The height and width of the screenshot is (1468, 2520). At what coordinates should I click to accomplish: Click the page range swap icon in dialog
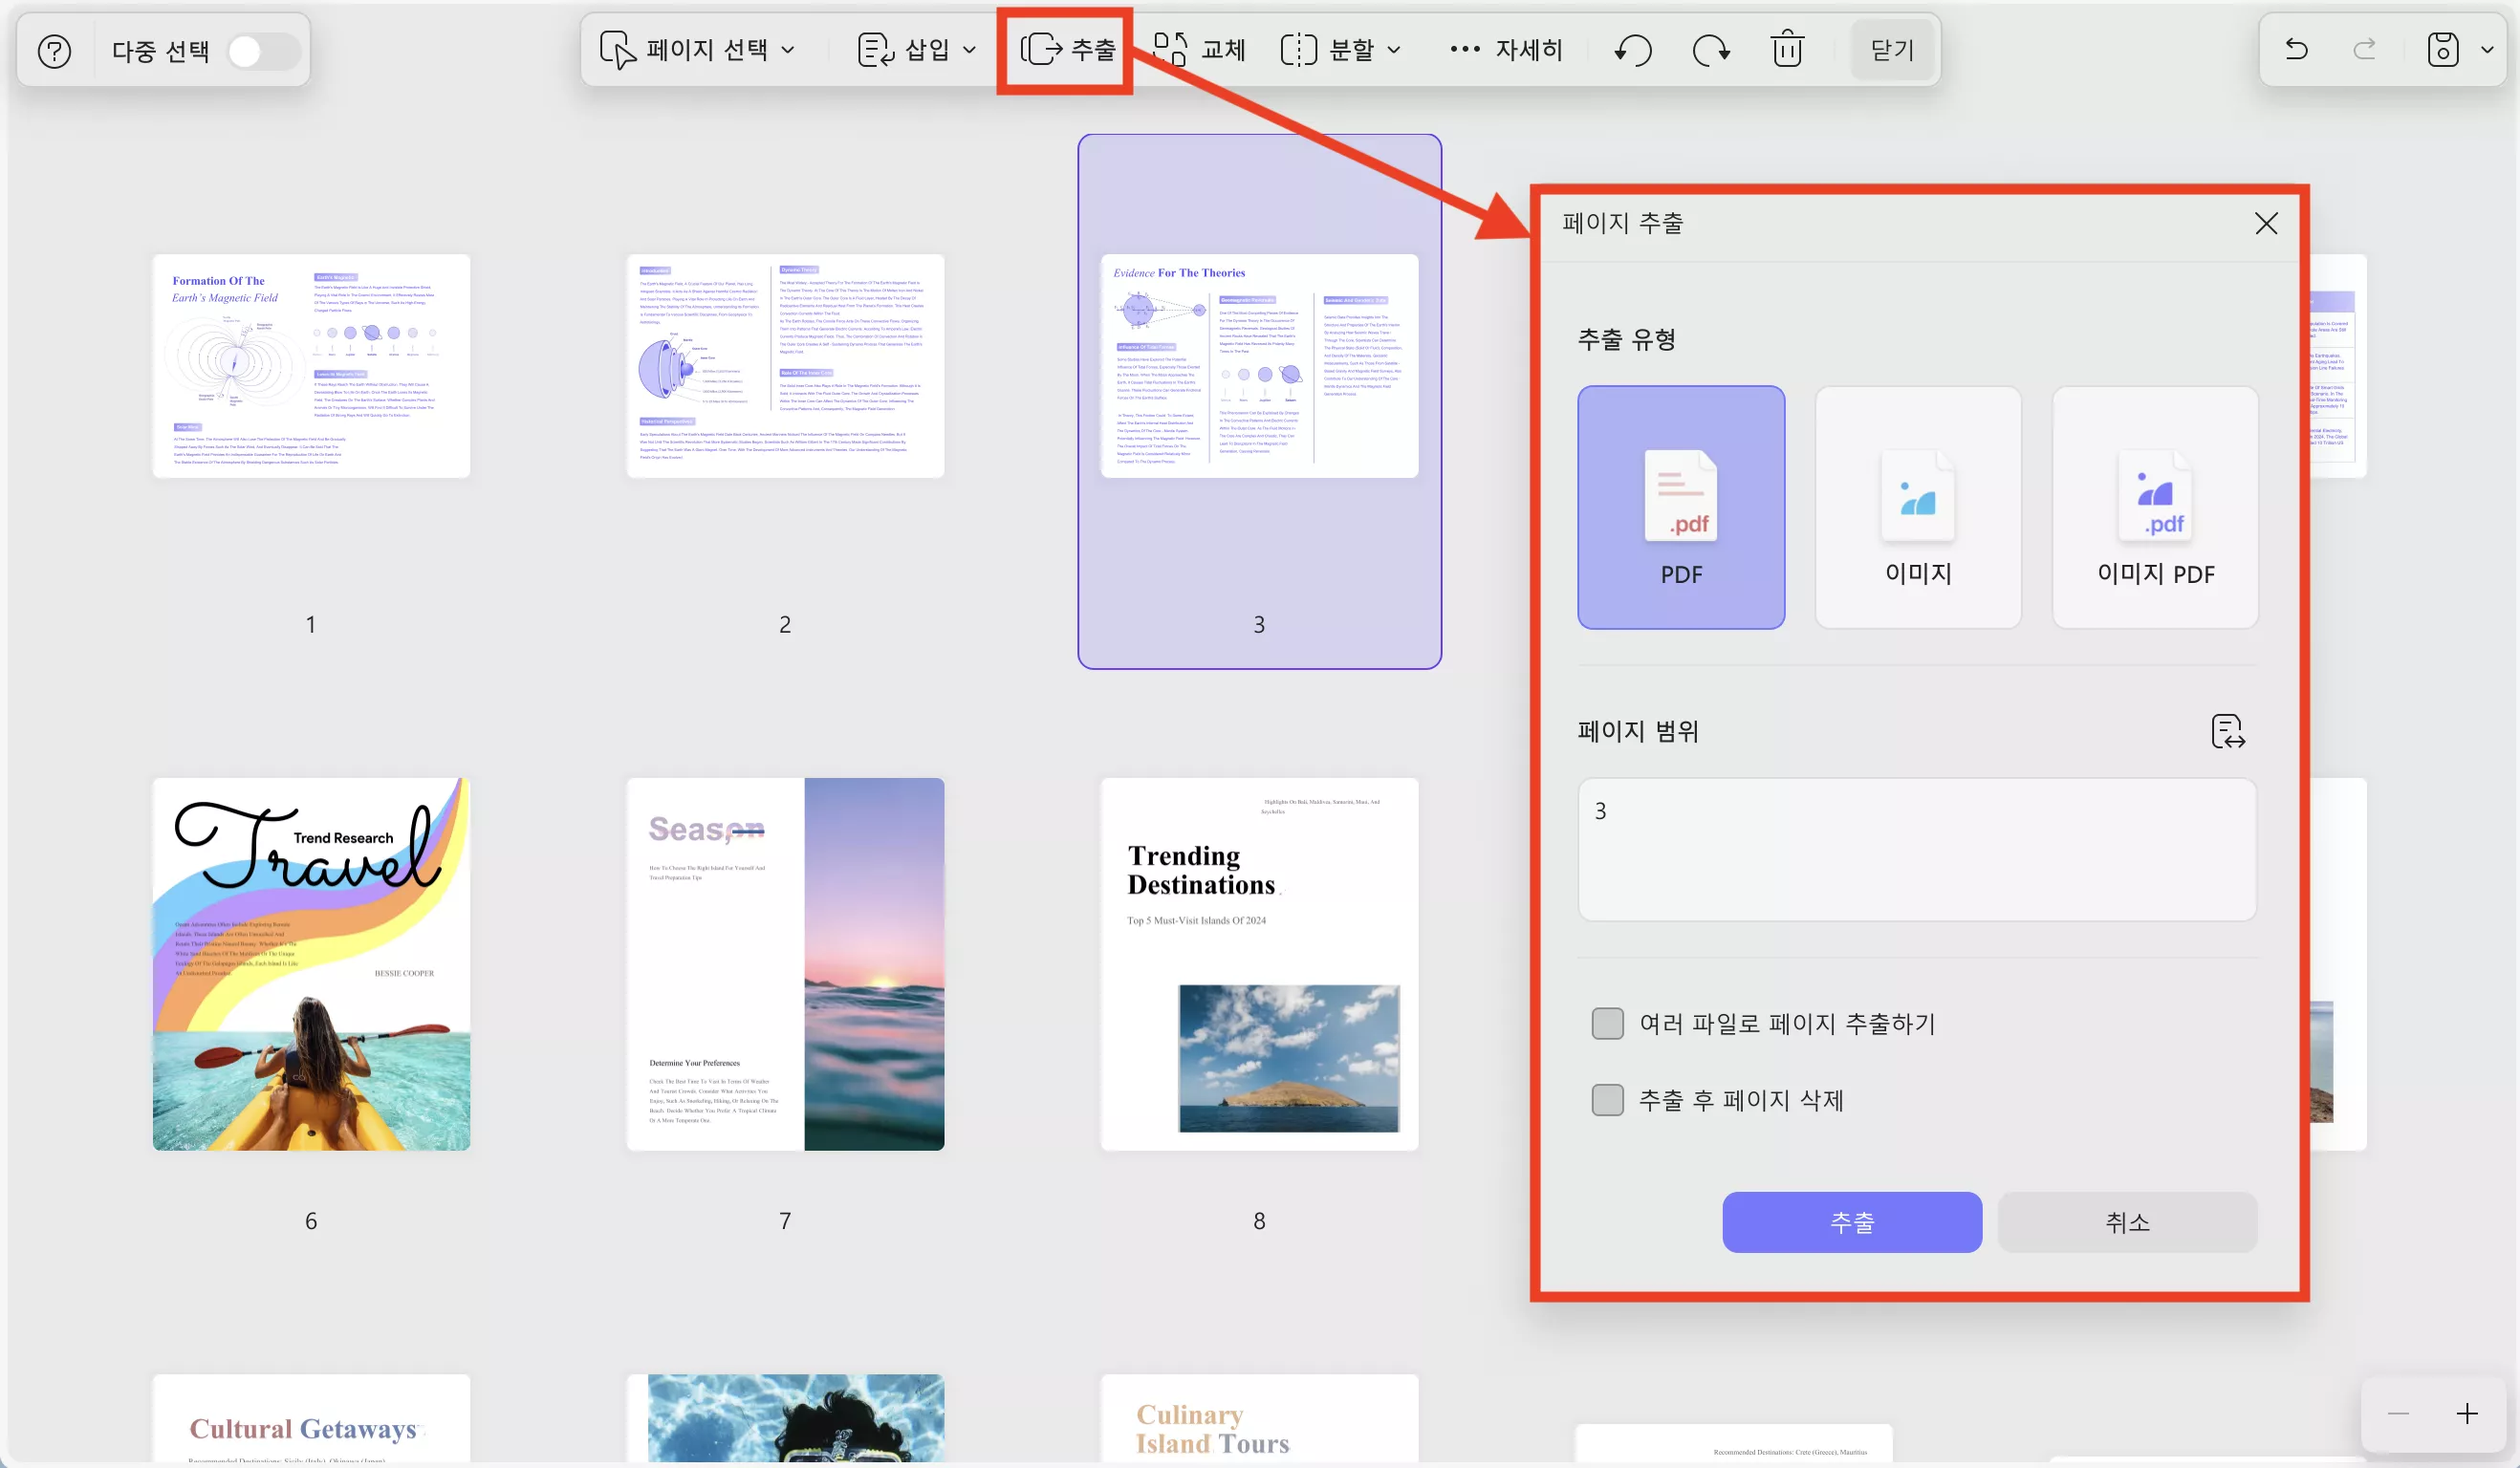pyautogui.click(x=2228, y=732)
